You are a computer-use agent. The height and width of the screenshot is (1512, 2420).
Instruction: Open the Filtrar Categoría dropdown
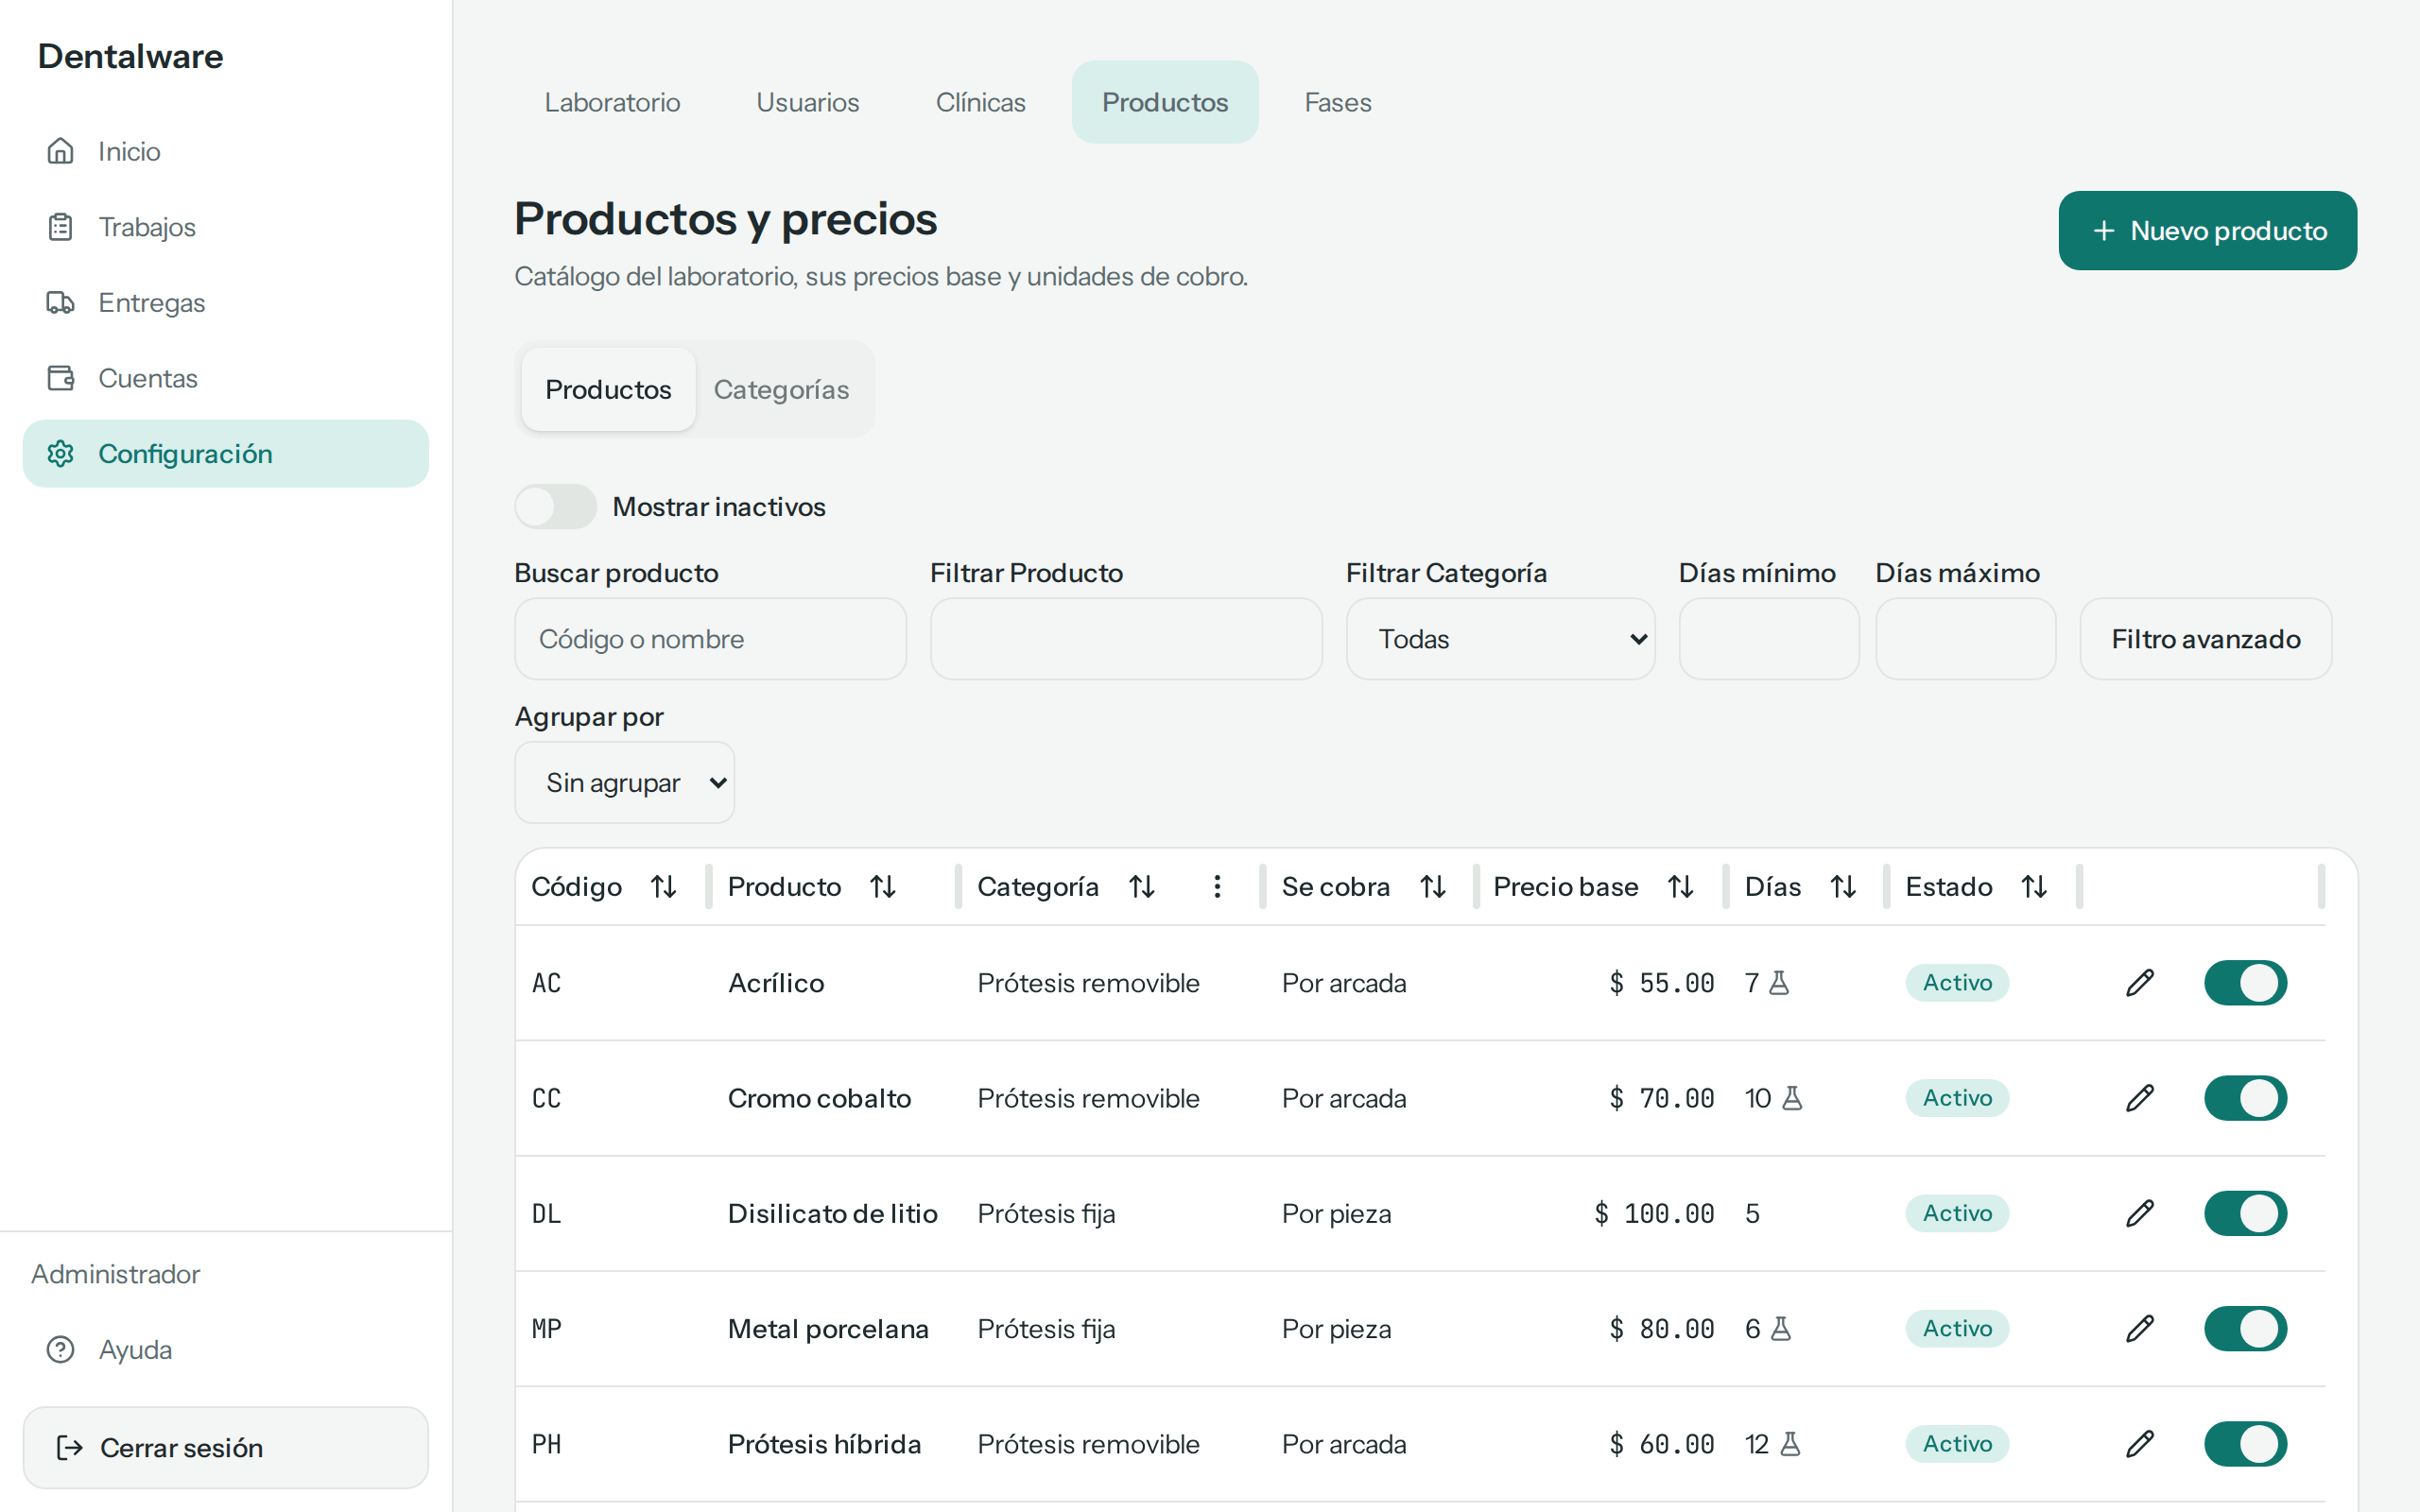[x=1500, y=639]
